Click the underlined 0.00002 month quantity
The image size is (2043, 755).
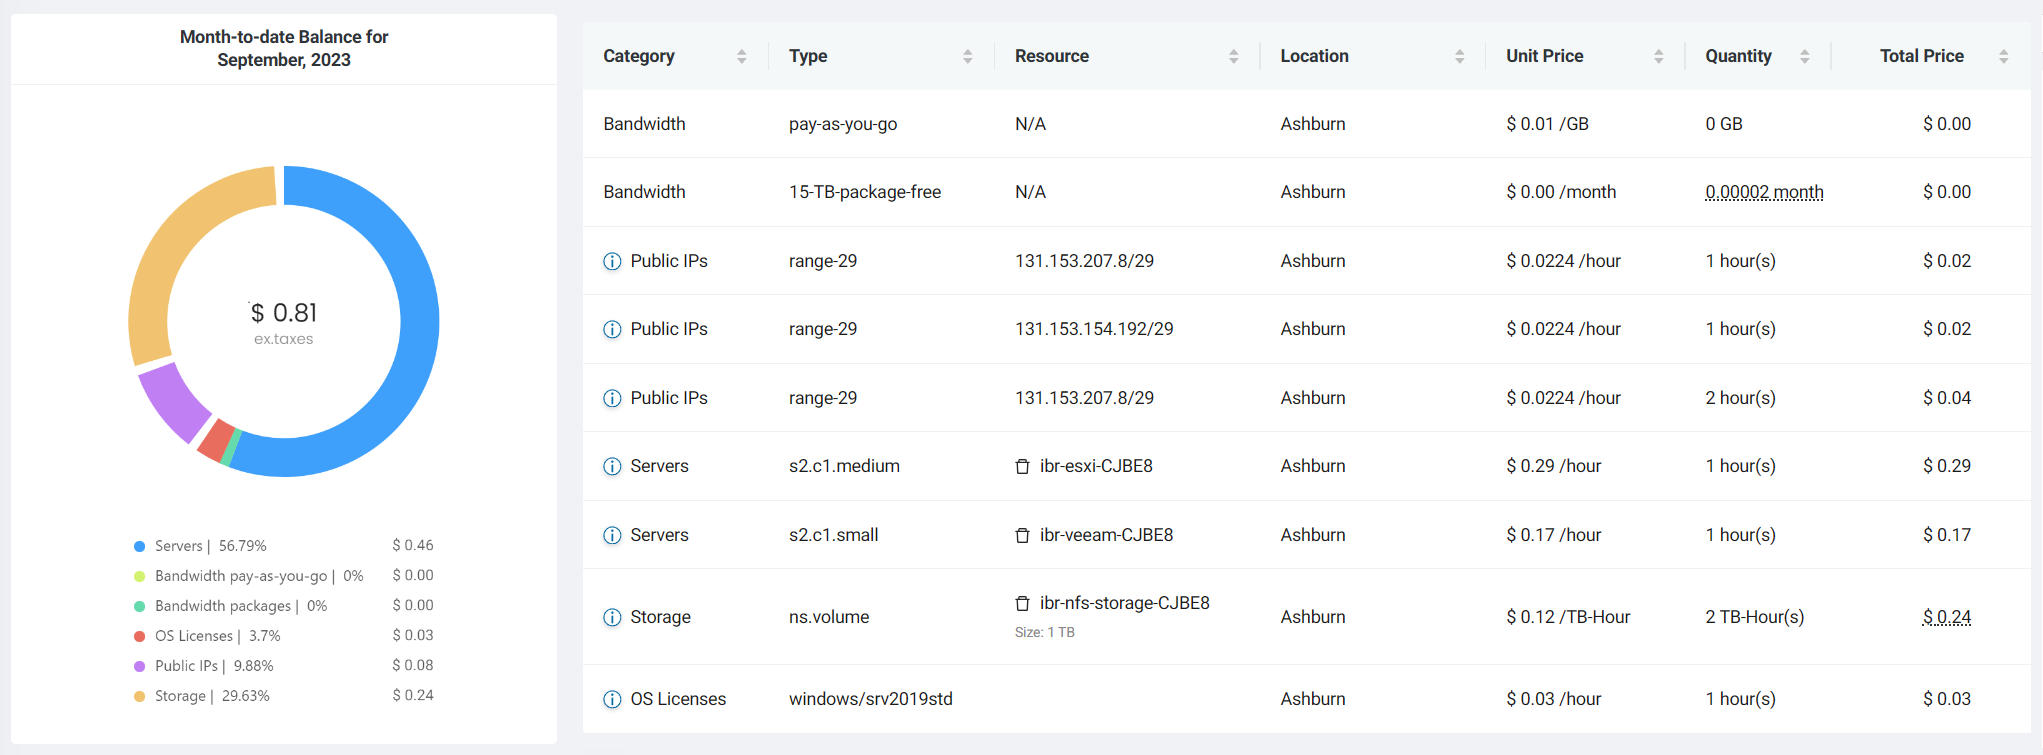tap(1764, 192)
